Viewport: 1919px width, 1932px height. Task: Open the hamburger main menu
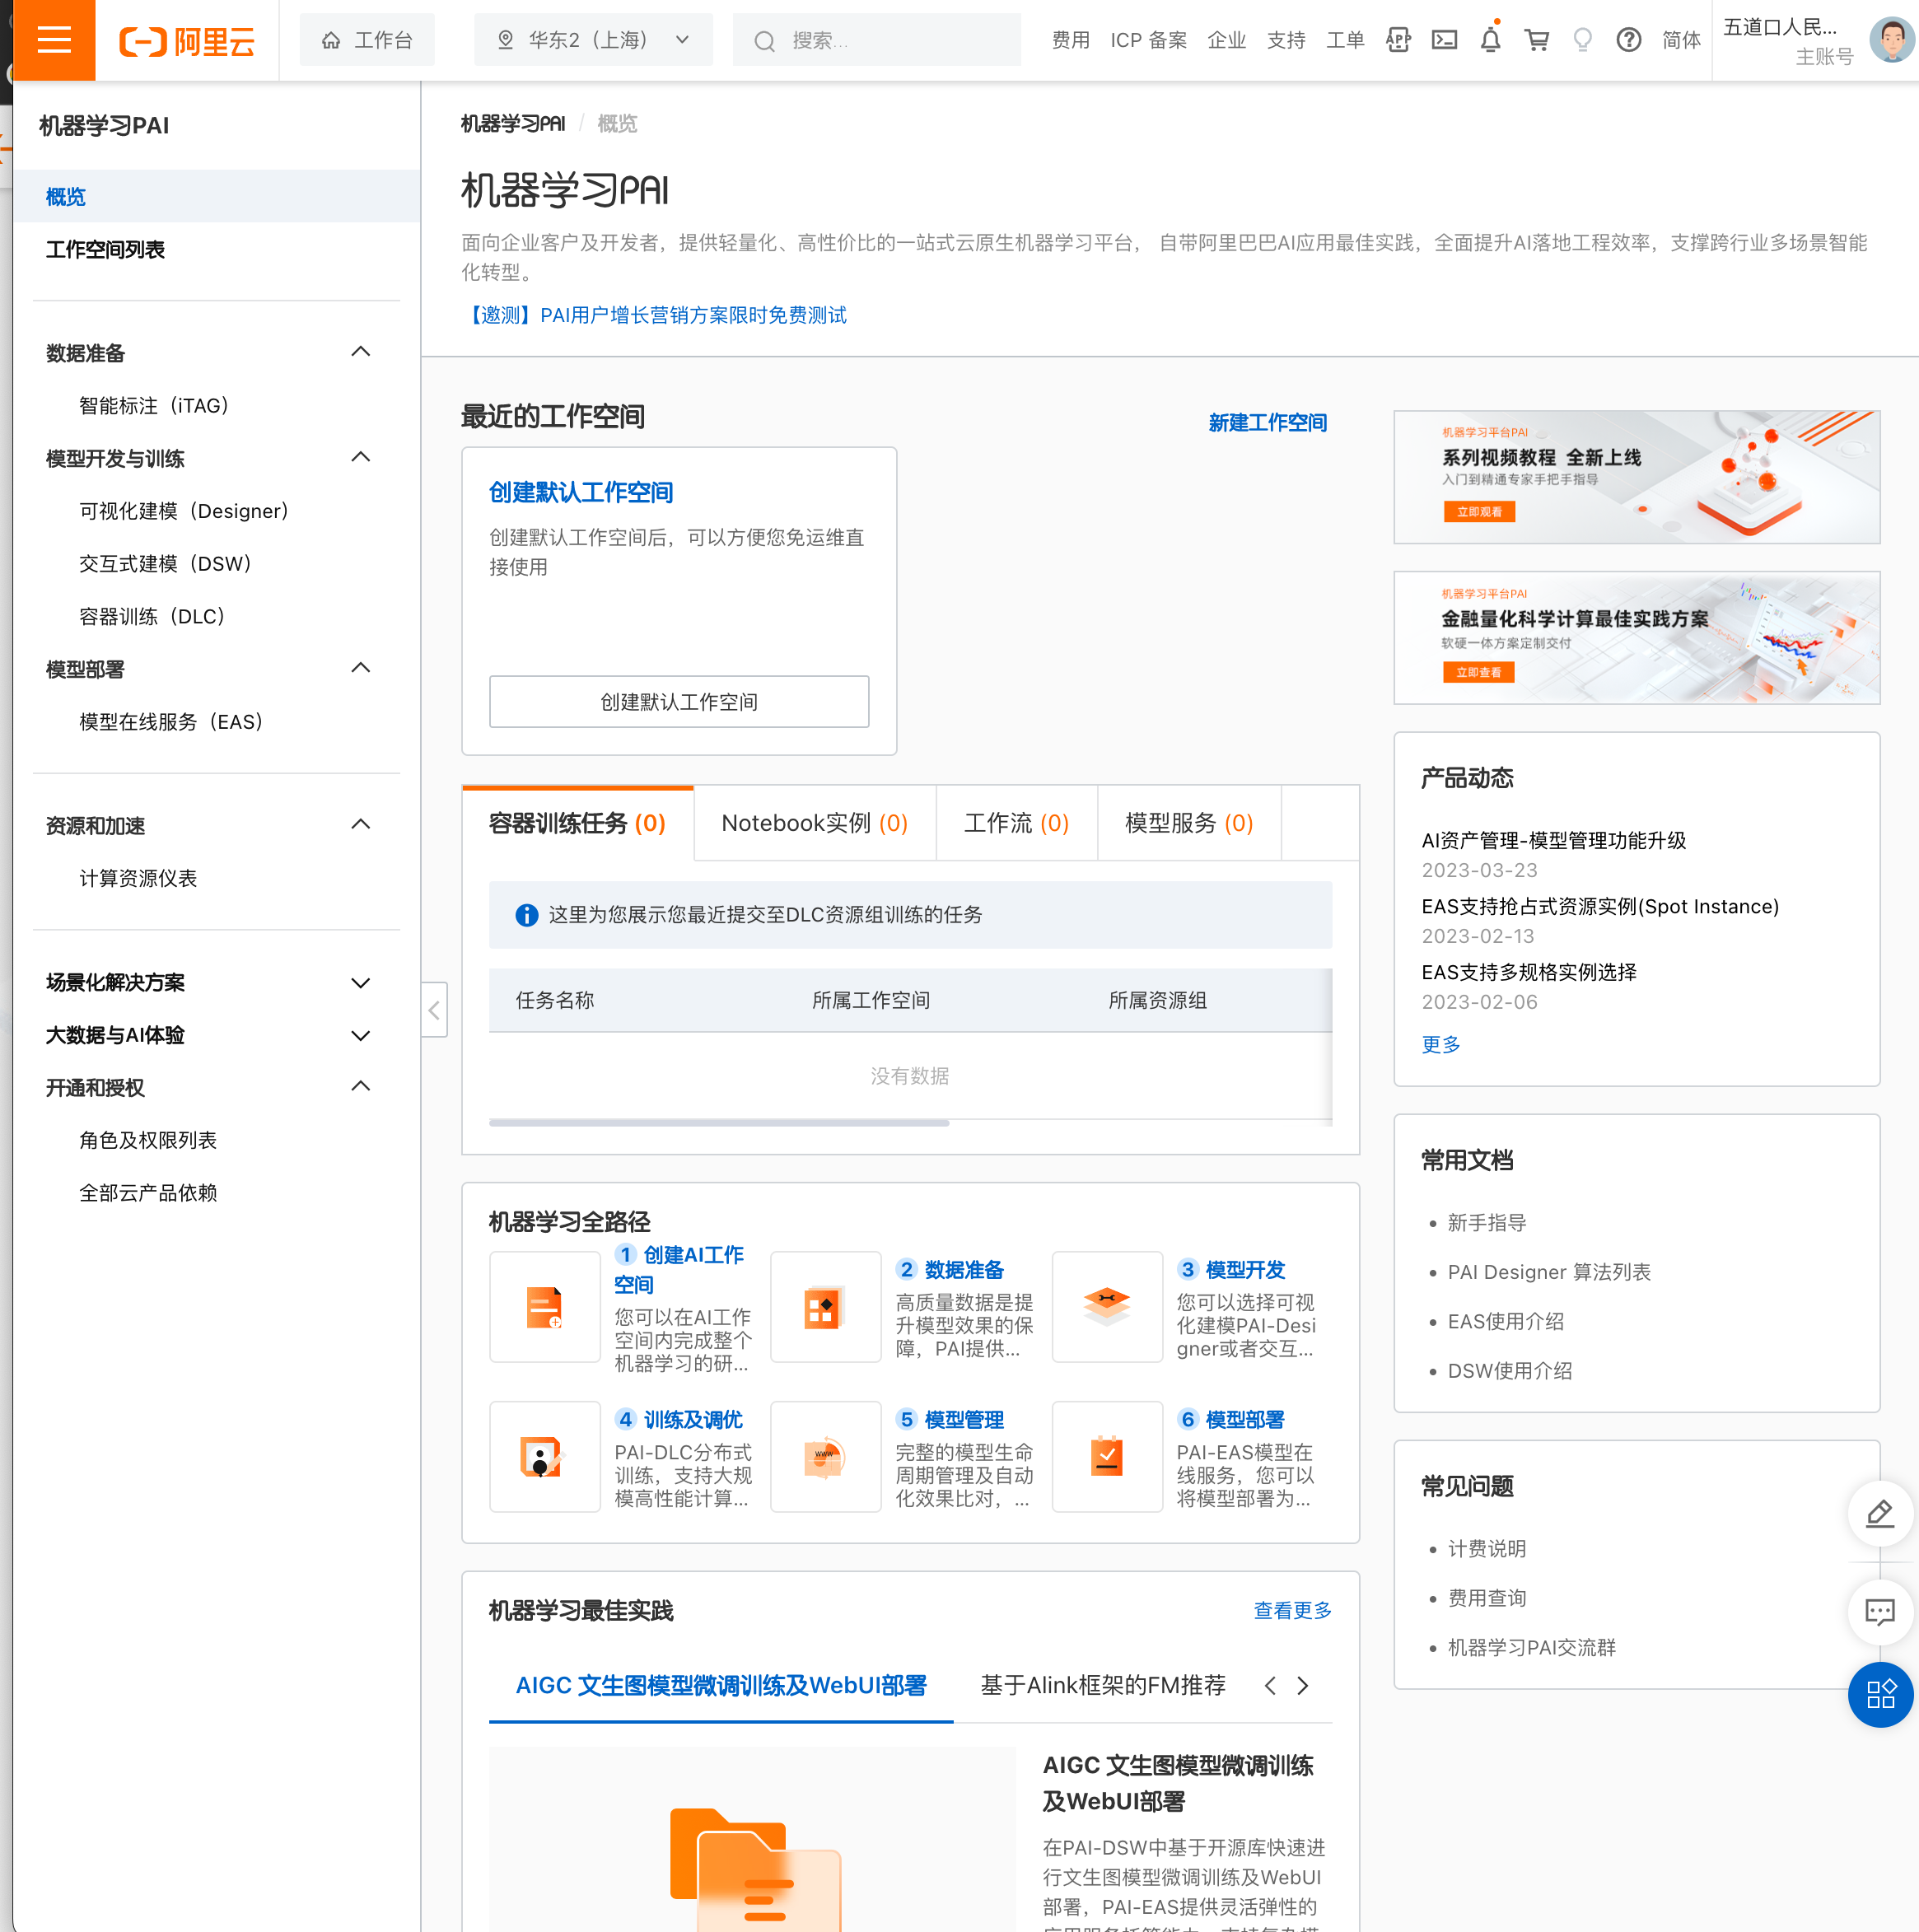54,40
